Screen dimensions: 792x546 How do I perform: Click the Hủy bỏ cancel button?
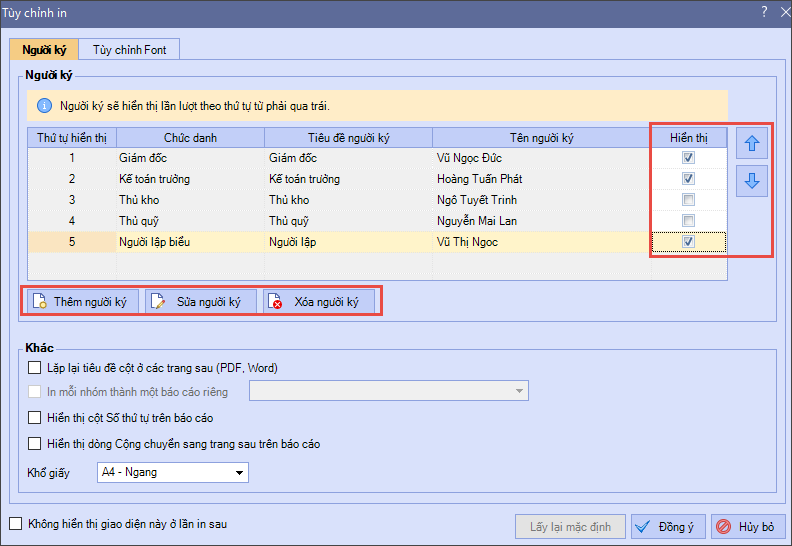click(x=748, y=527)
